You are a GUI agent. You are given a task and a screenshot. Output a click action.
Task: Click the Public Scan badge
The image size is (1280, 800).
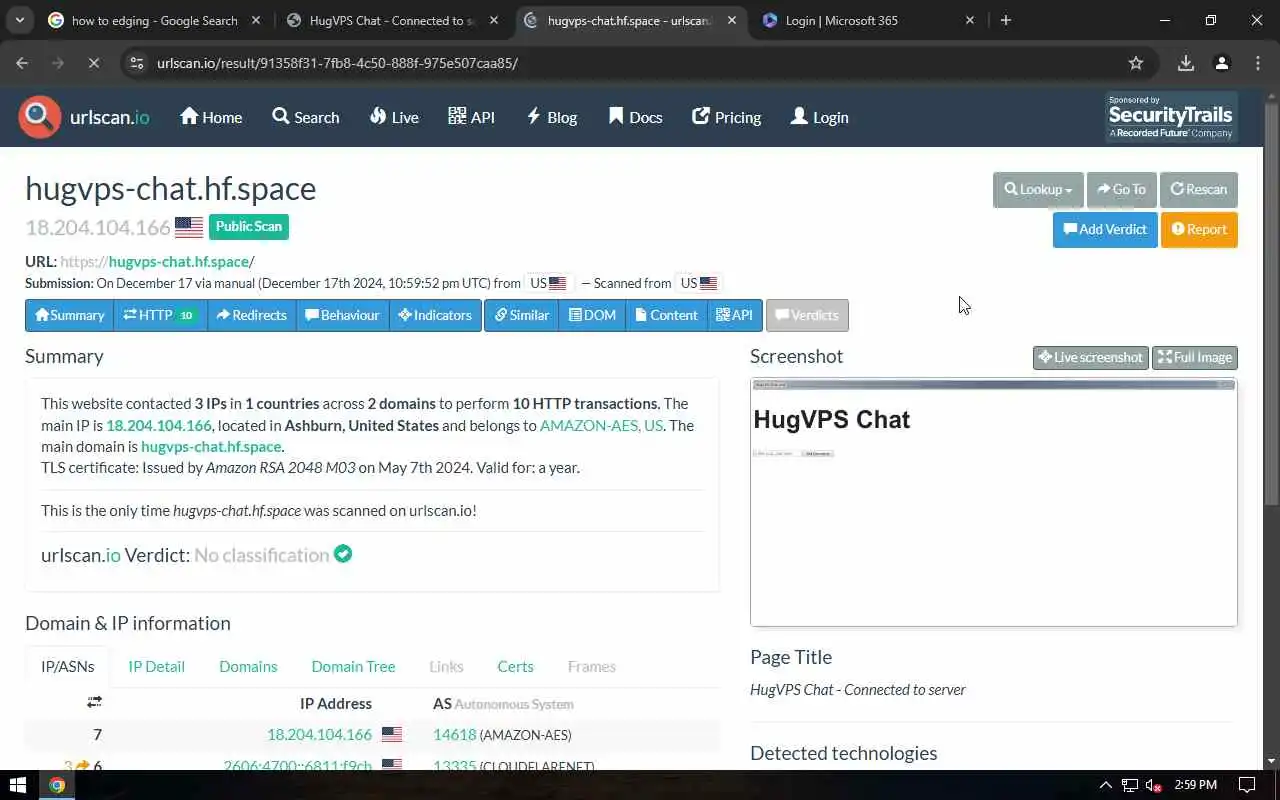click(249, 226)
